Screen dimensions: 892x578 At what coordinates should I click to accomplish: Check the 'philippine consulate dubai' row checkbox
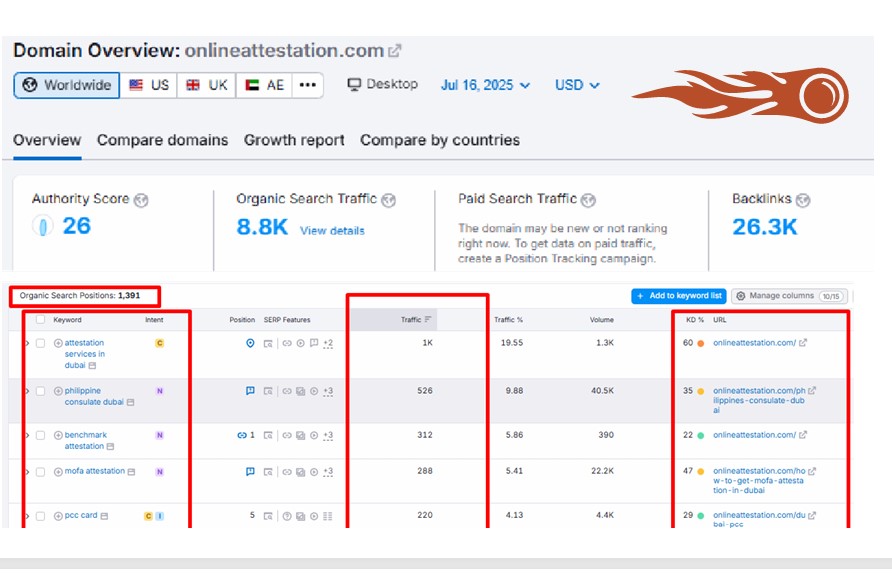pyautogui.click(x=40, y=391)
